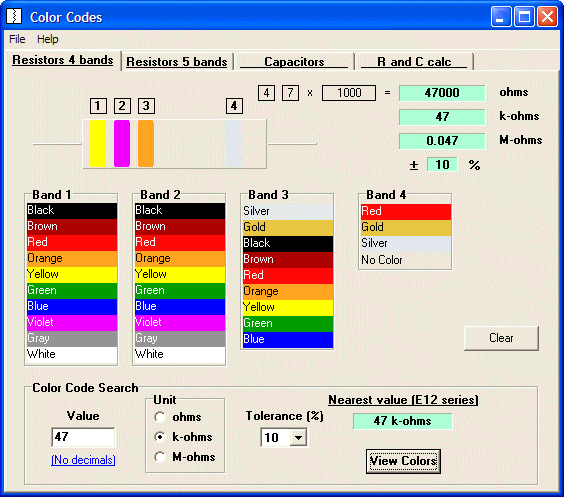The image size is (565, 497).
Task: Select the ohms unit radio button
Action: [160, 417]
